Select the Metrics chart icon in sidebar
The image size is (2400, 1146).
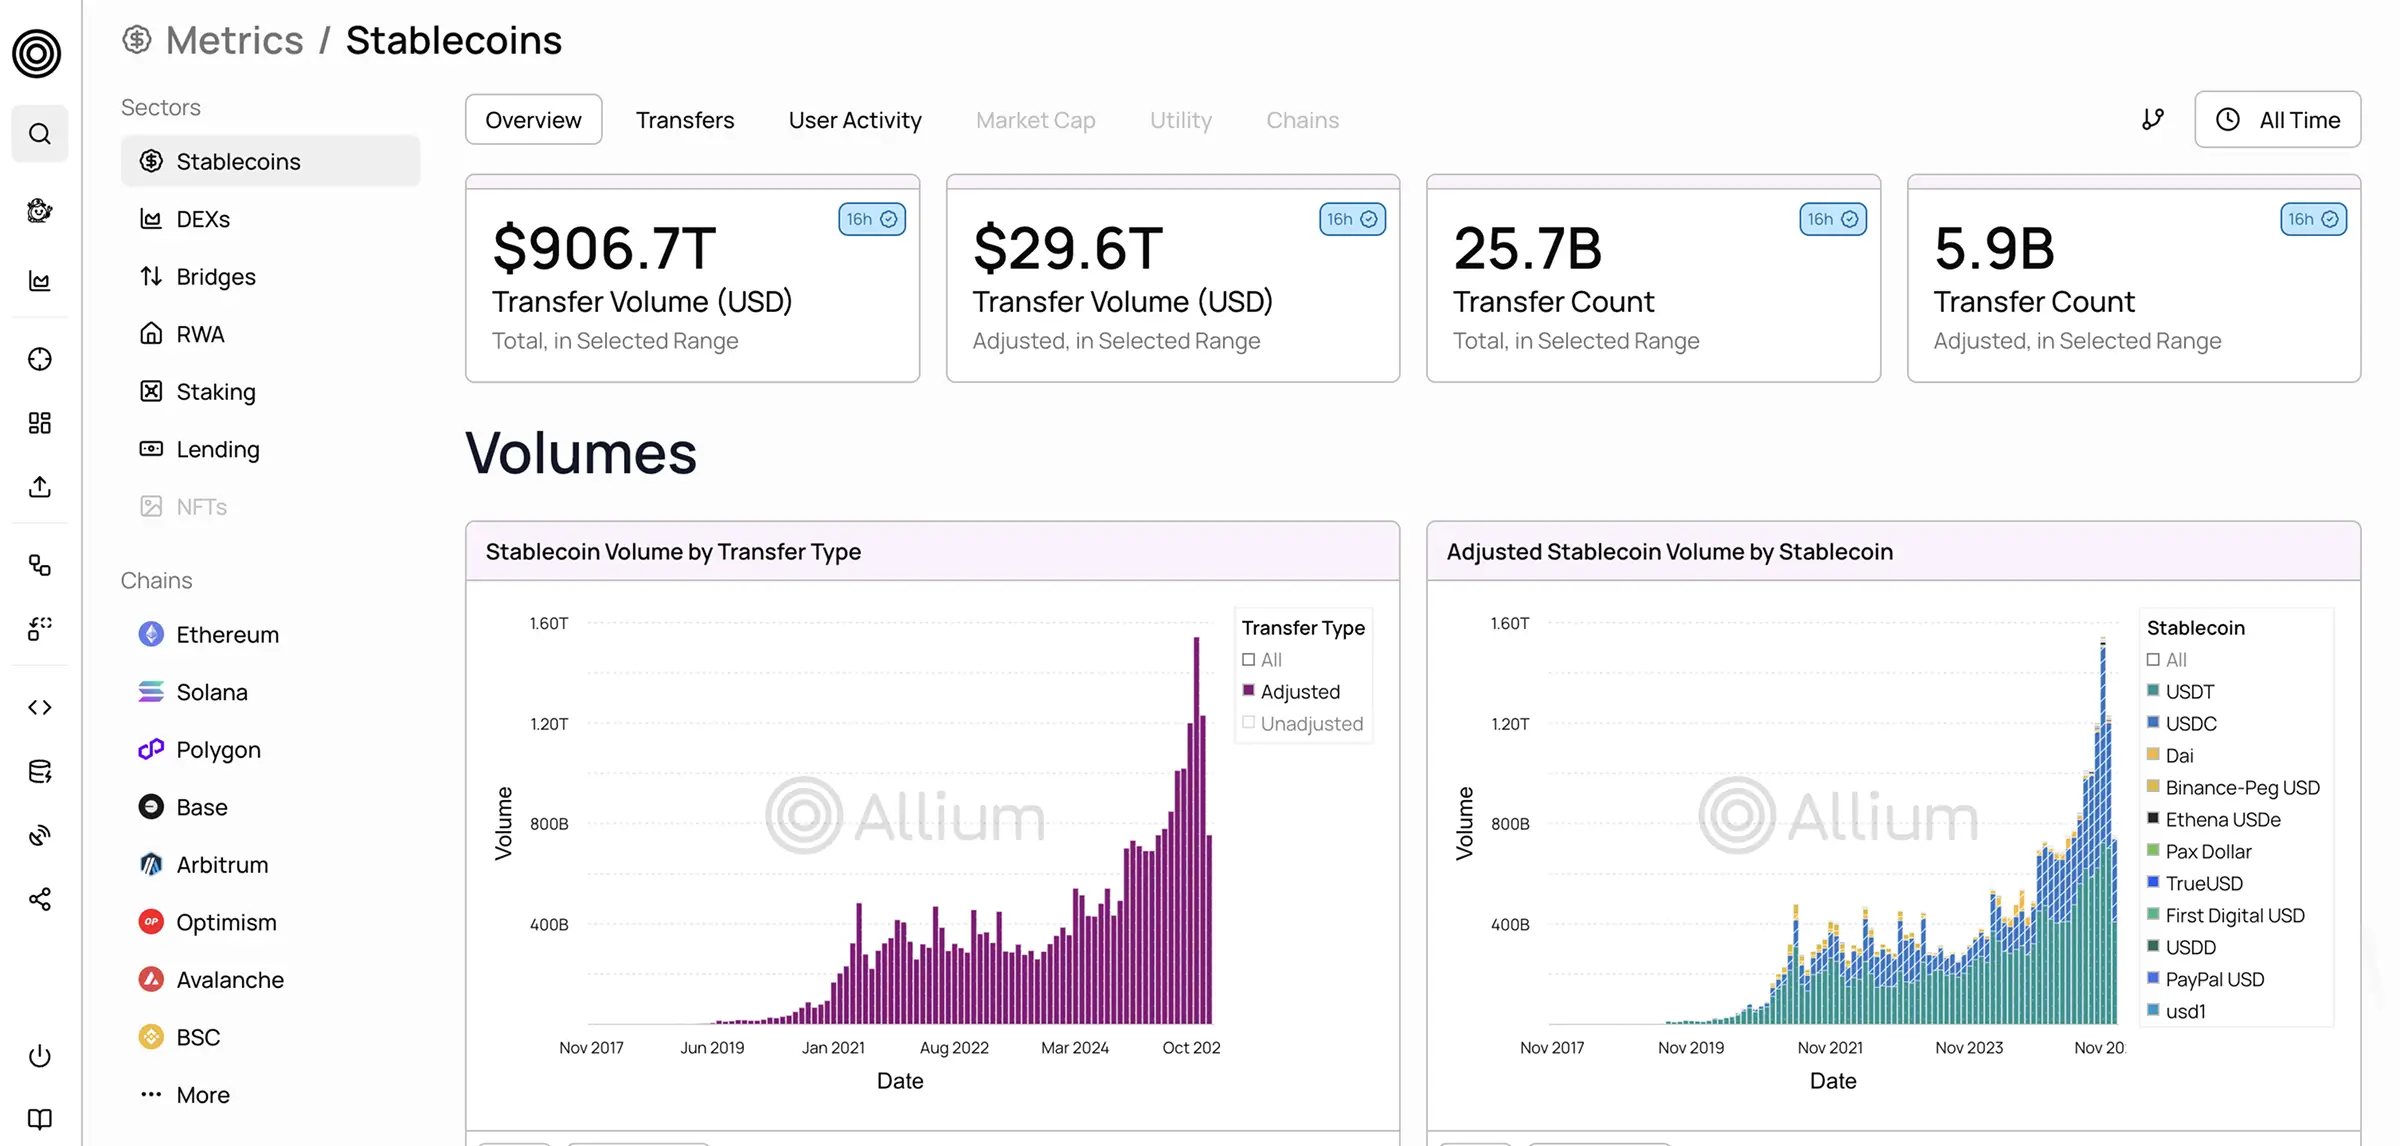[39, 281]
